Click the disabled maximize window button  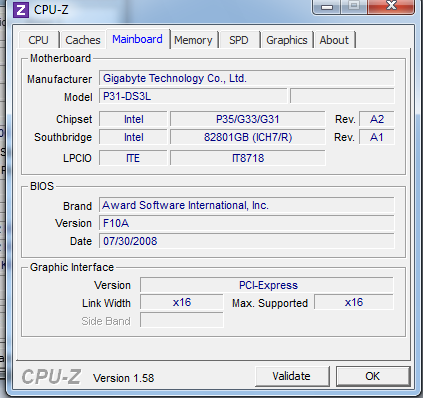click(x=354, y=6)
